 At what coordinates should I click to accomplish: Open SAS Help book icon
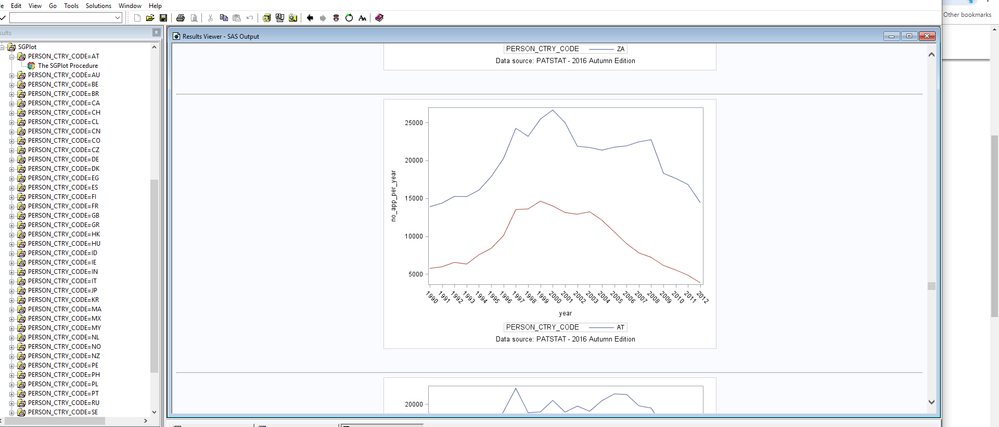tap(379, 18)
